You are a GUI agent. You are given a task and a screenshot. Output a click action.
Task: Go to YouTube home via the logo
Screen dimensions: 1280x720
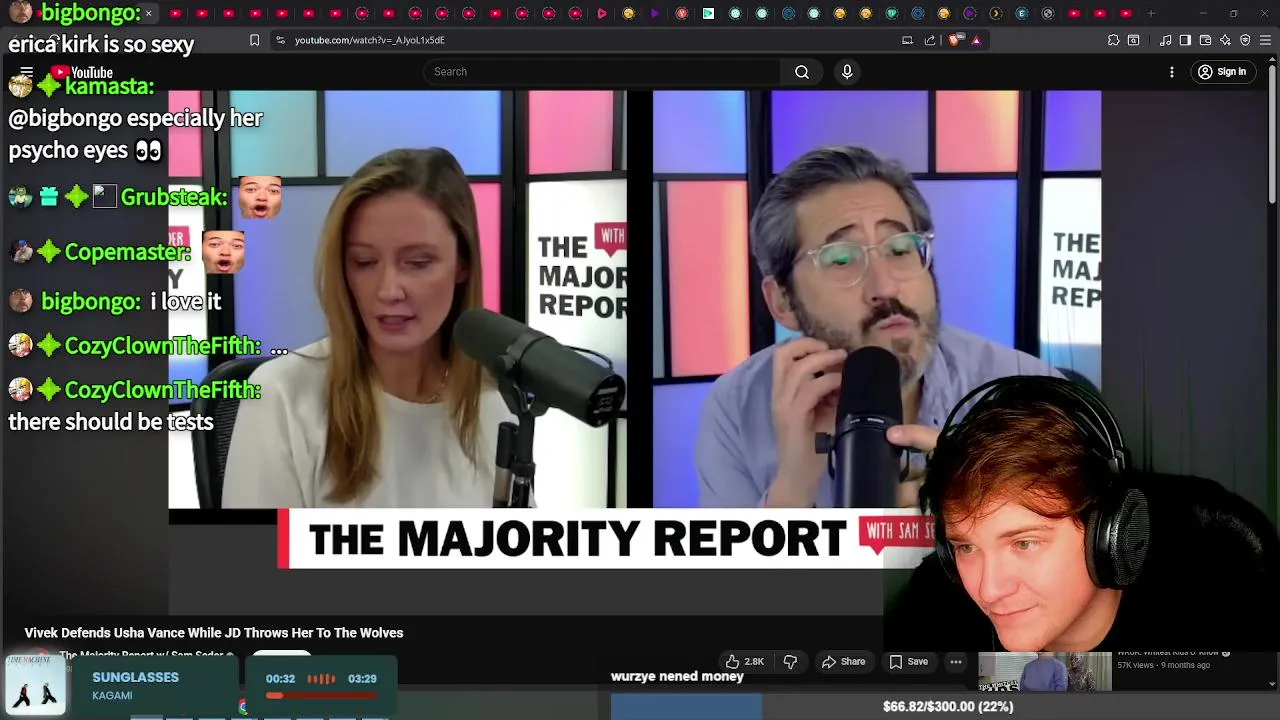coord(82,72)
